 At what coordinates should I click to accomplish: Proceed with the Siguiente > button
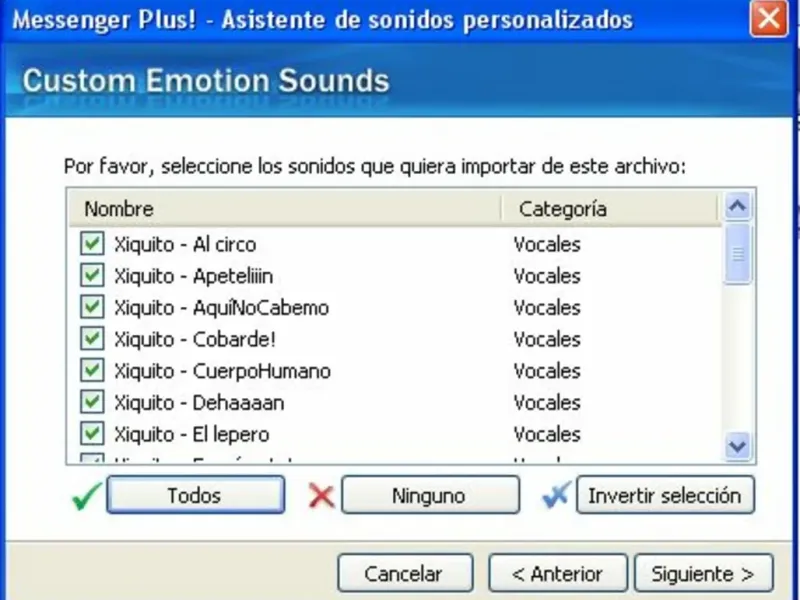703,574
